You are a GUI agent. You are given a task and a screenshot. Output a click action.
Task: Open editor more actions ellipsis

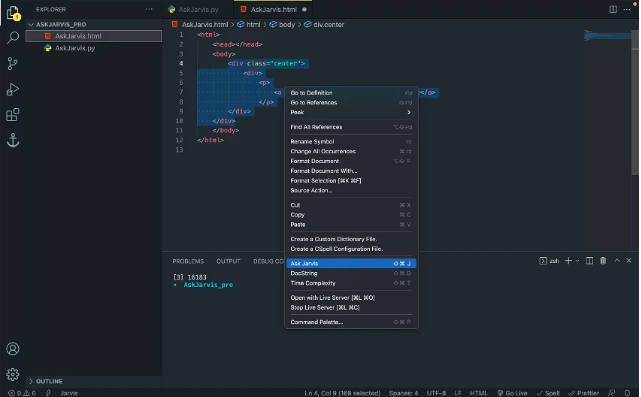(x=627, y=9)
